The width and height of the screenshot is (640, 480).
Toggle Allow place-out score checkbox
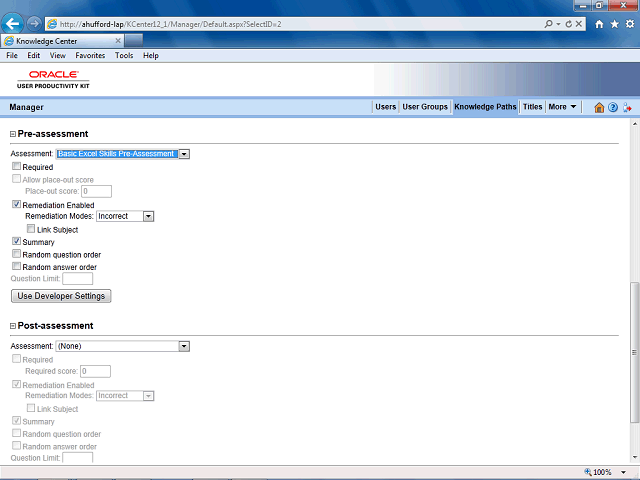click(x=16, y=179)
